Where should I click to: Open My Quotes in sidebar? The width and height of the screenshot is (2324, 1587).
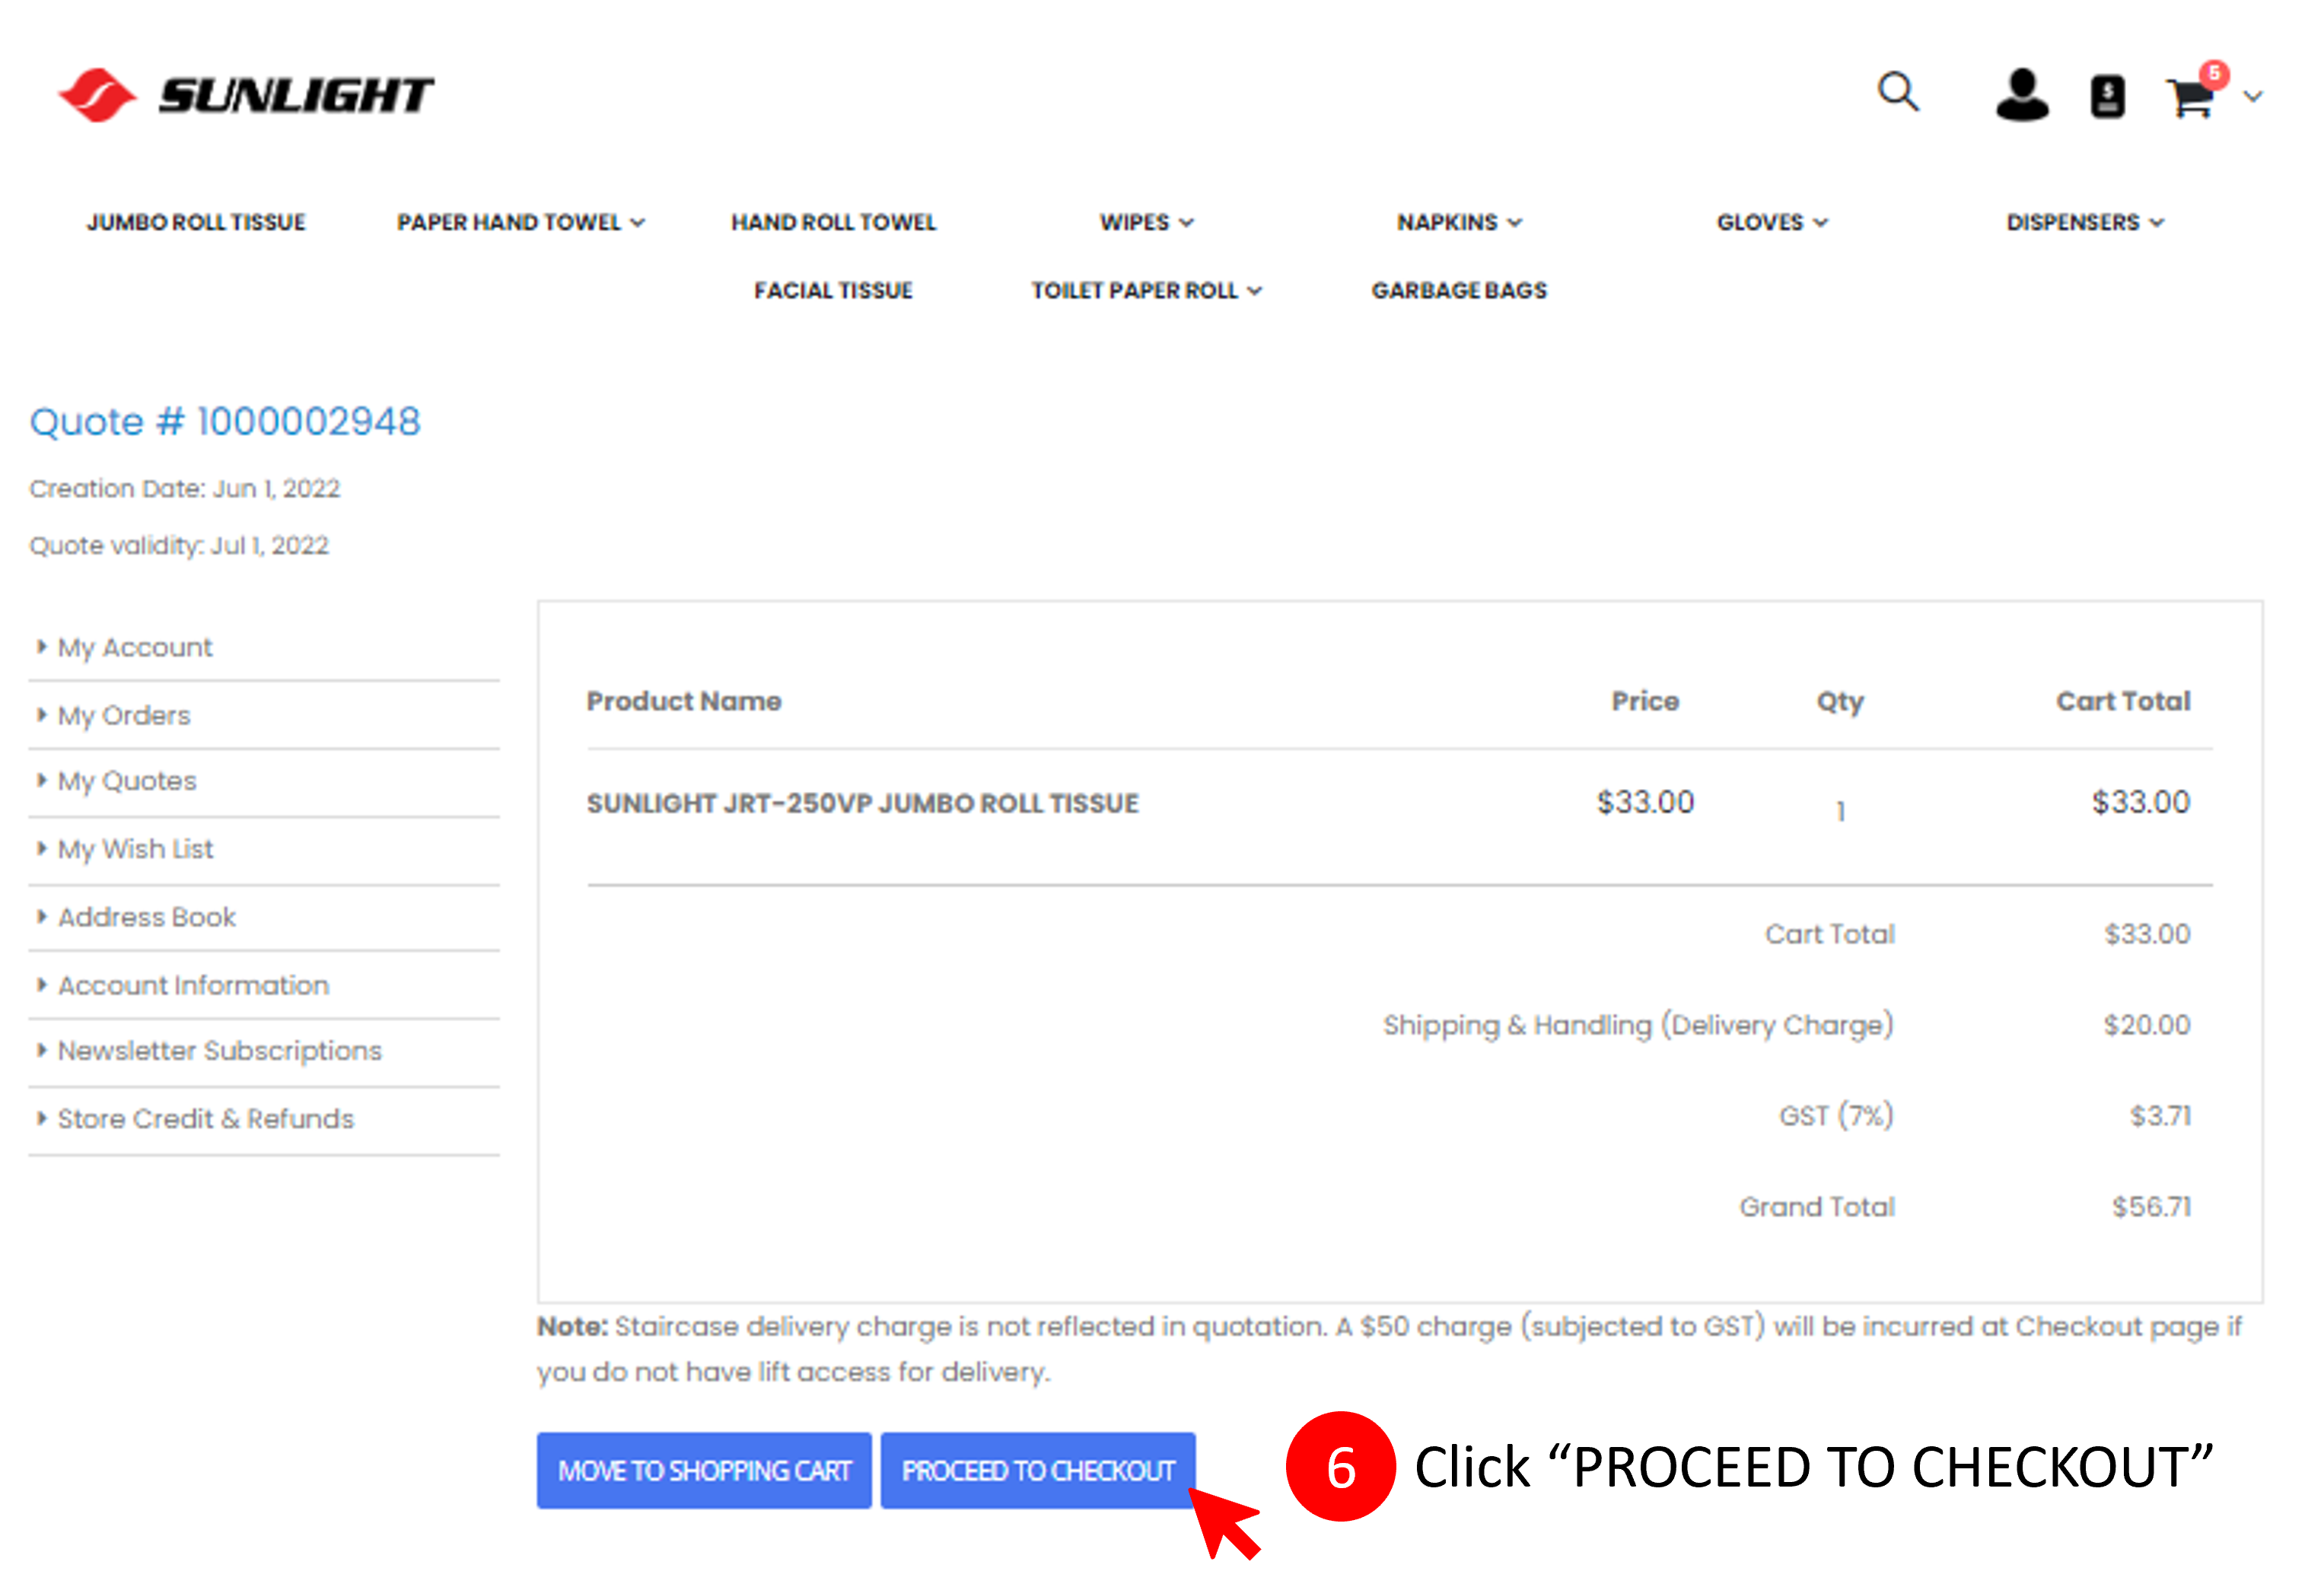[127, 781]
